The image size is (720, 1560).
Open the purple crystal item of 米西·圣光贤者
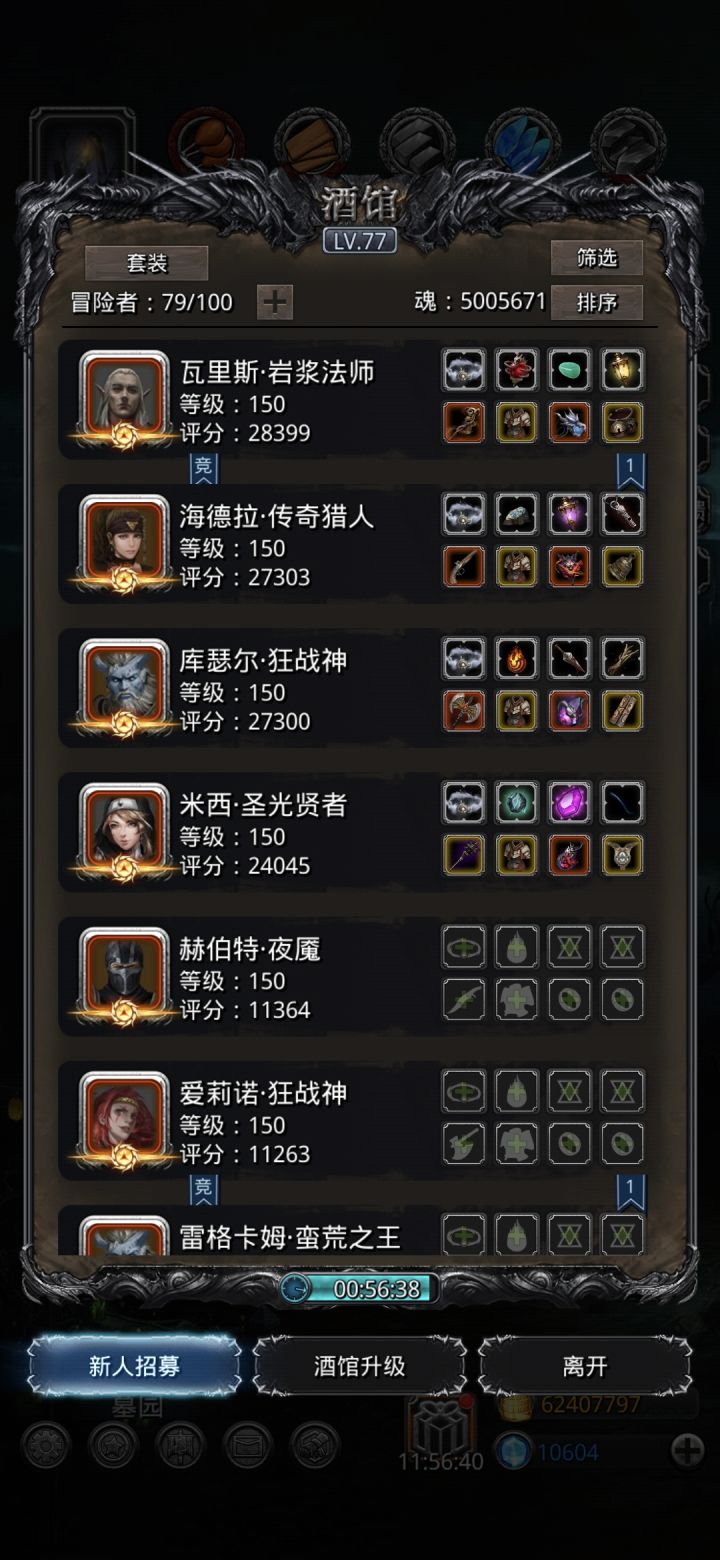570,802
